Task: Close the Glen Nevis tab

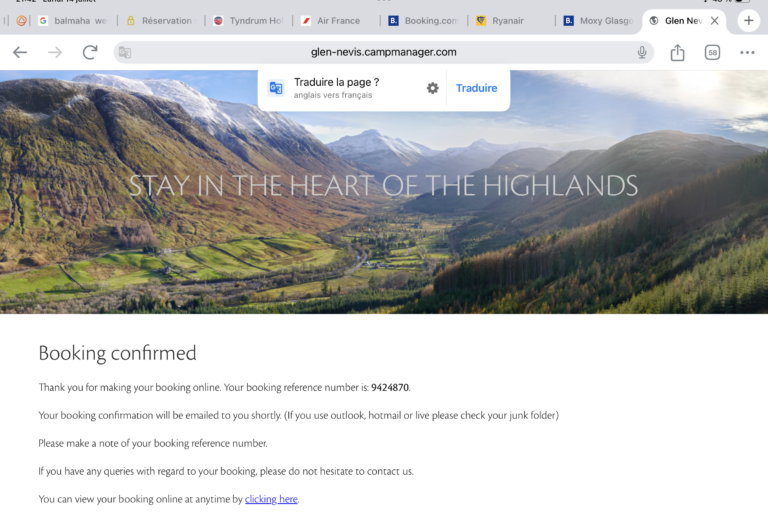Action: pyautogui.click(x=715, y=21)
